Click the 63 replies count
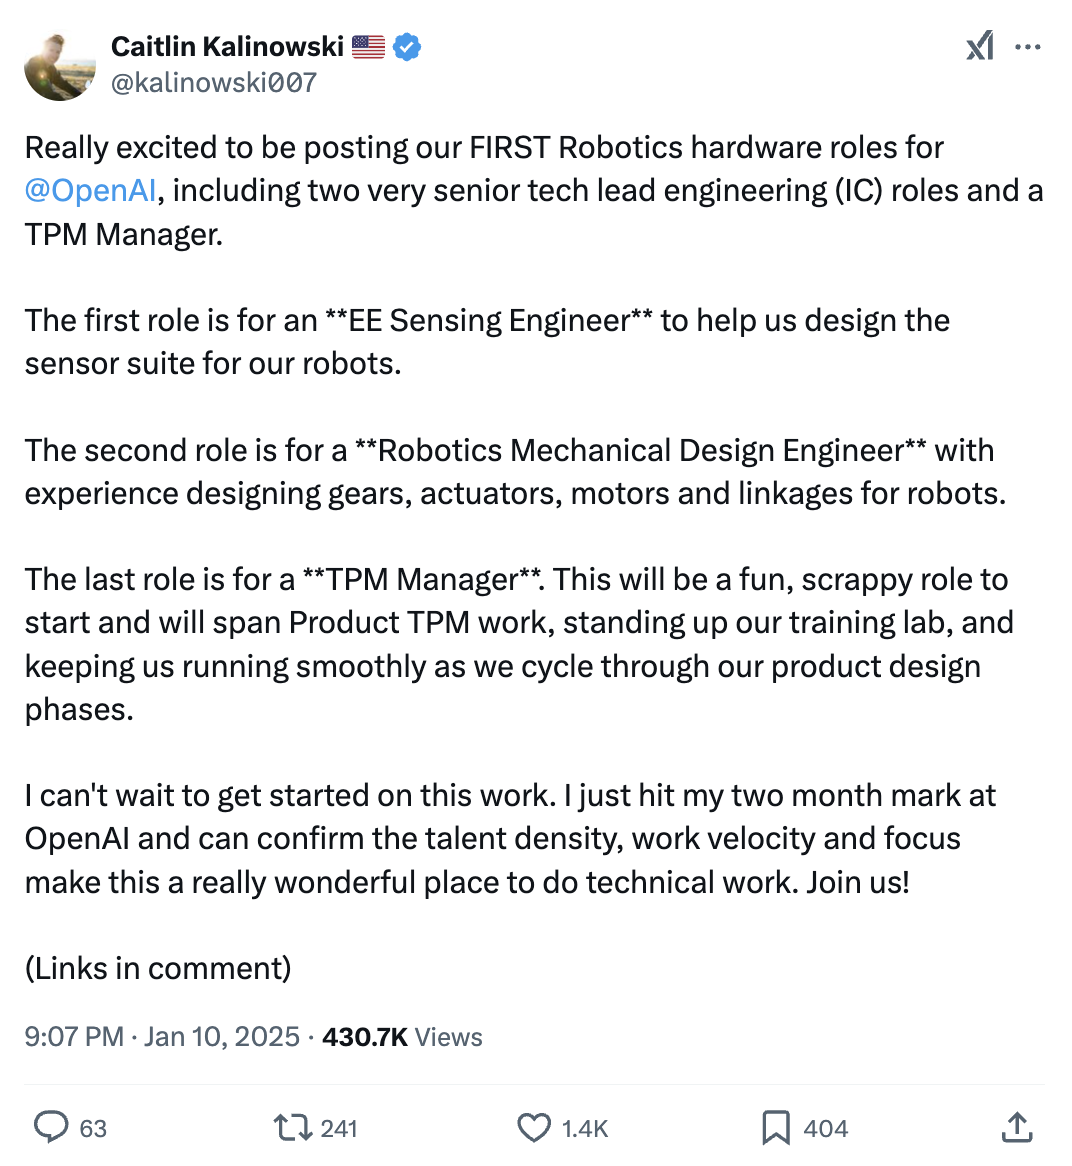This screenshot has width=1072, height=1166. pyautogui.click(x=93, y=1129)
